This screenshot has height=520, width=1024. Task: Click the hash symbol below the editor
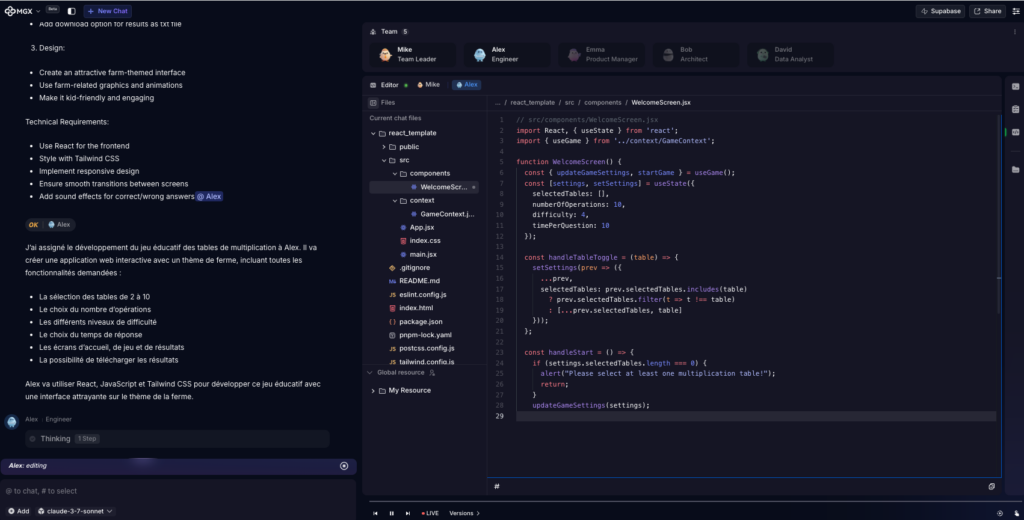(497, 486)
